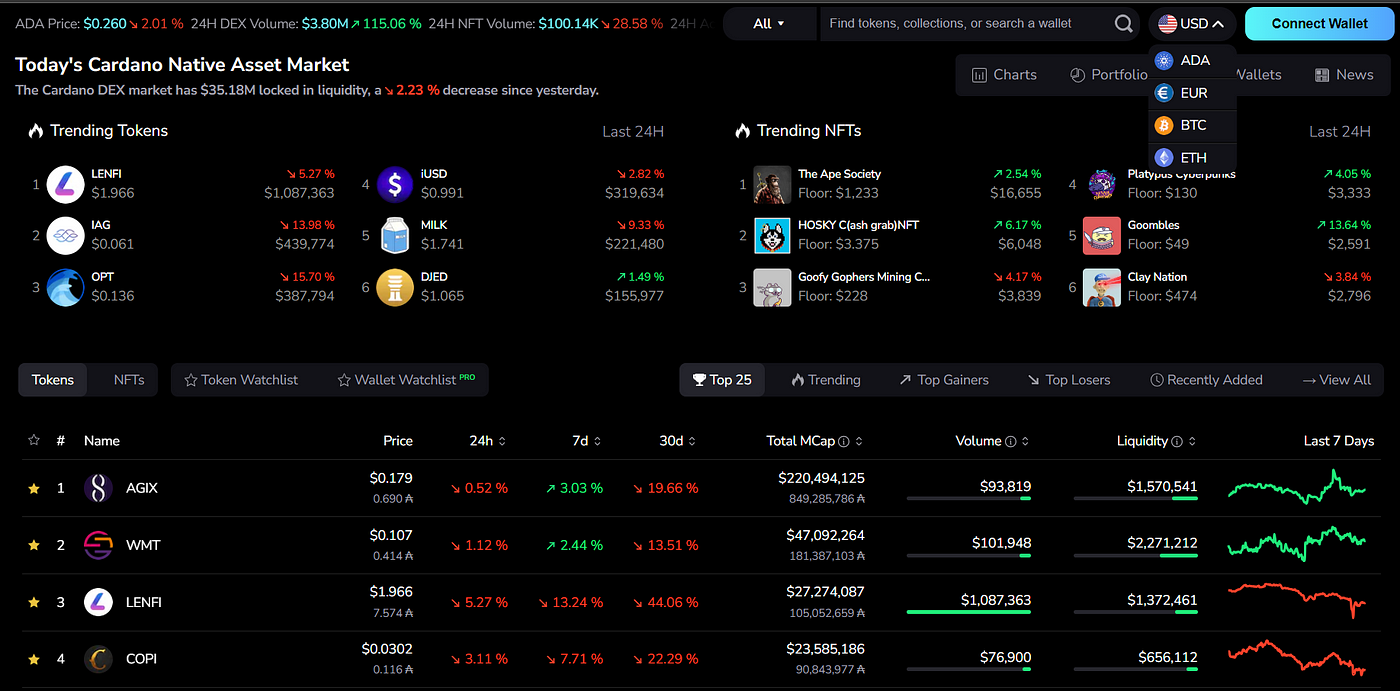Click the AGIX liquidity bar in table
The image size is (1400, 691).
point(1135,497)
